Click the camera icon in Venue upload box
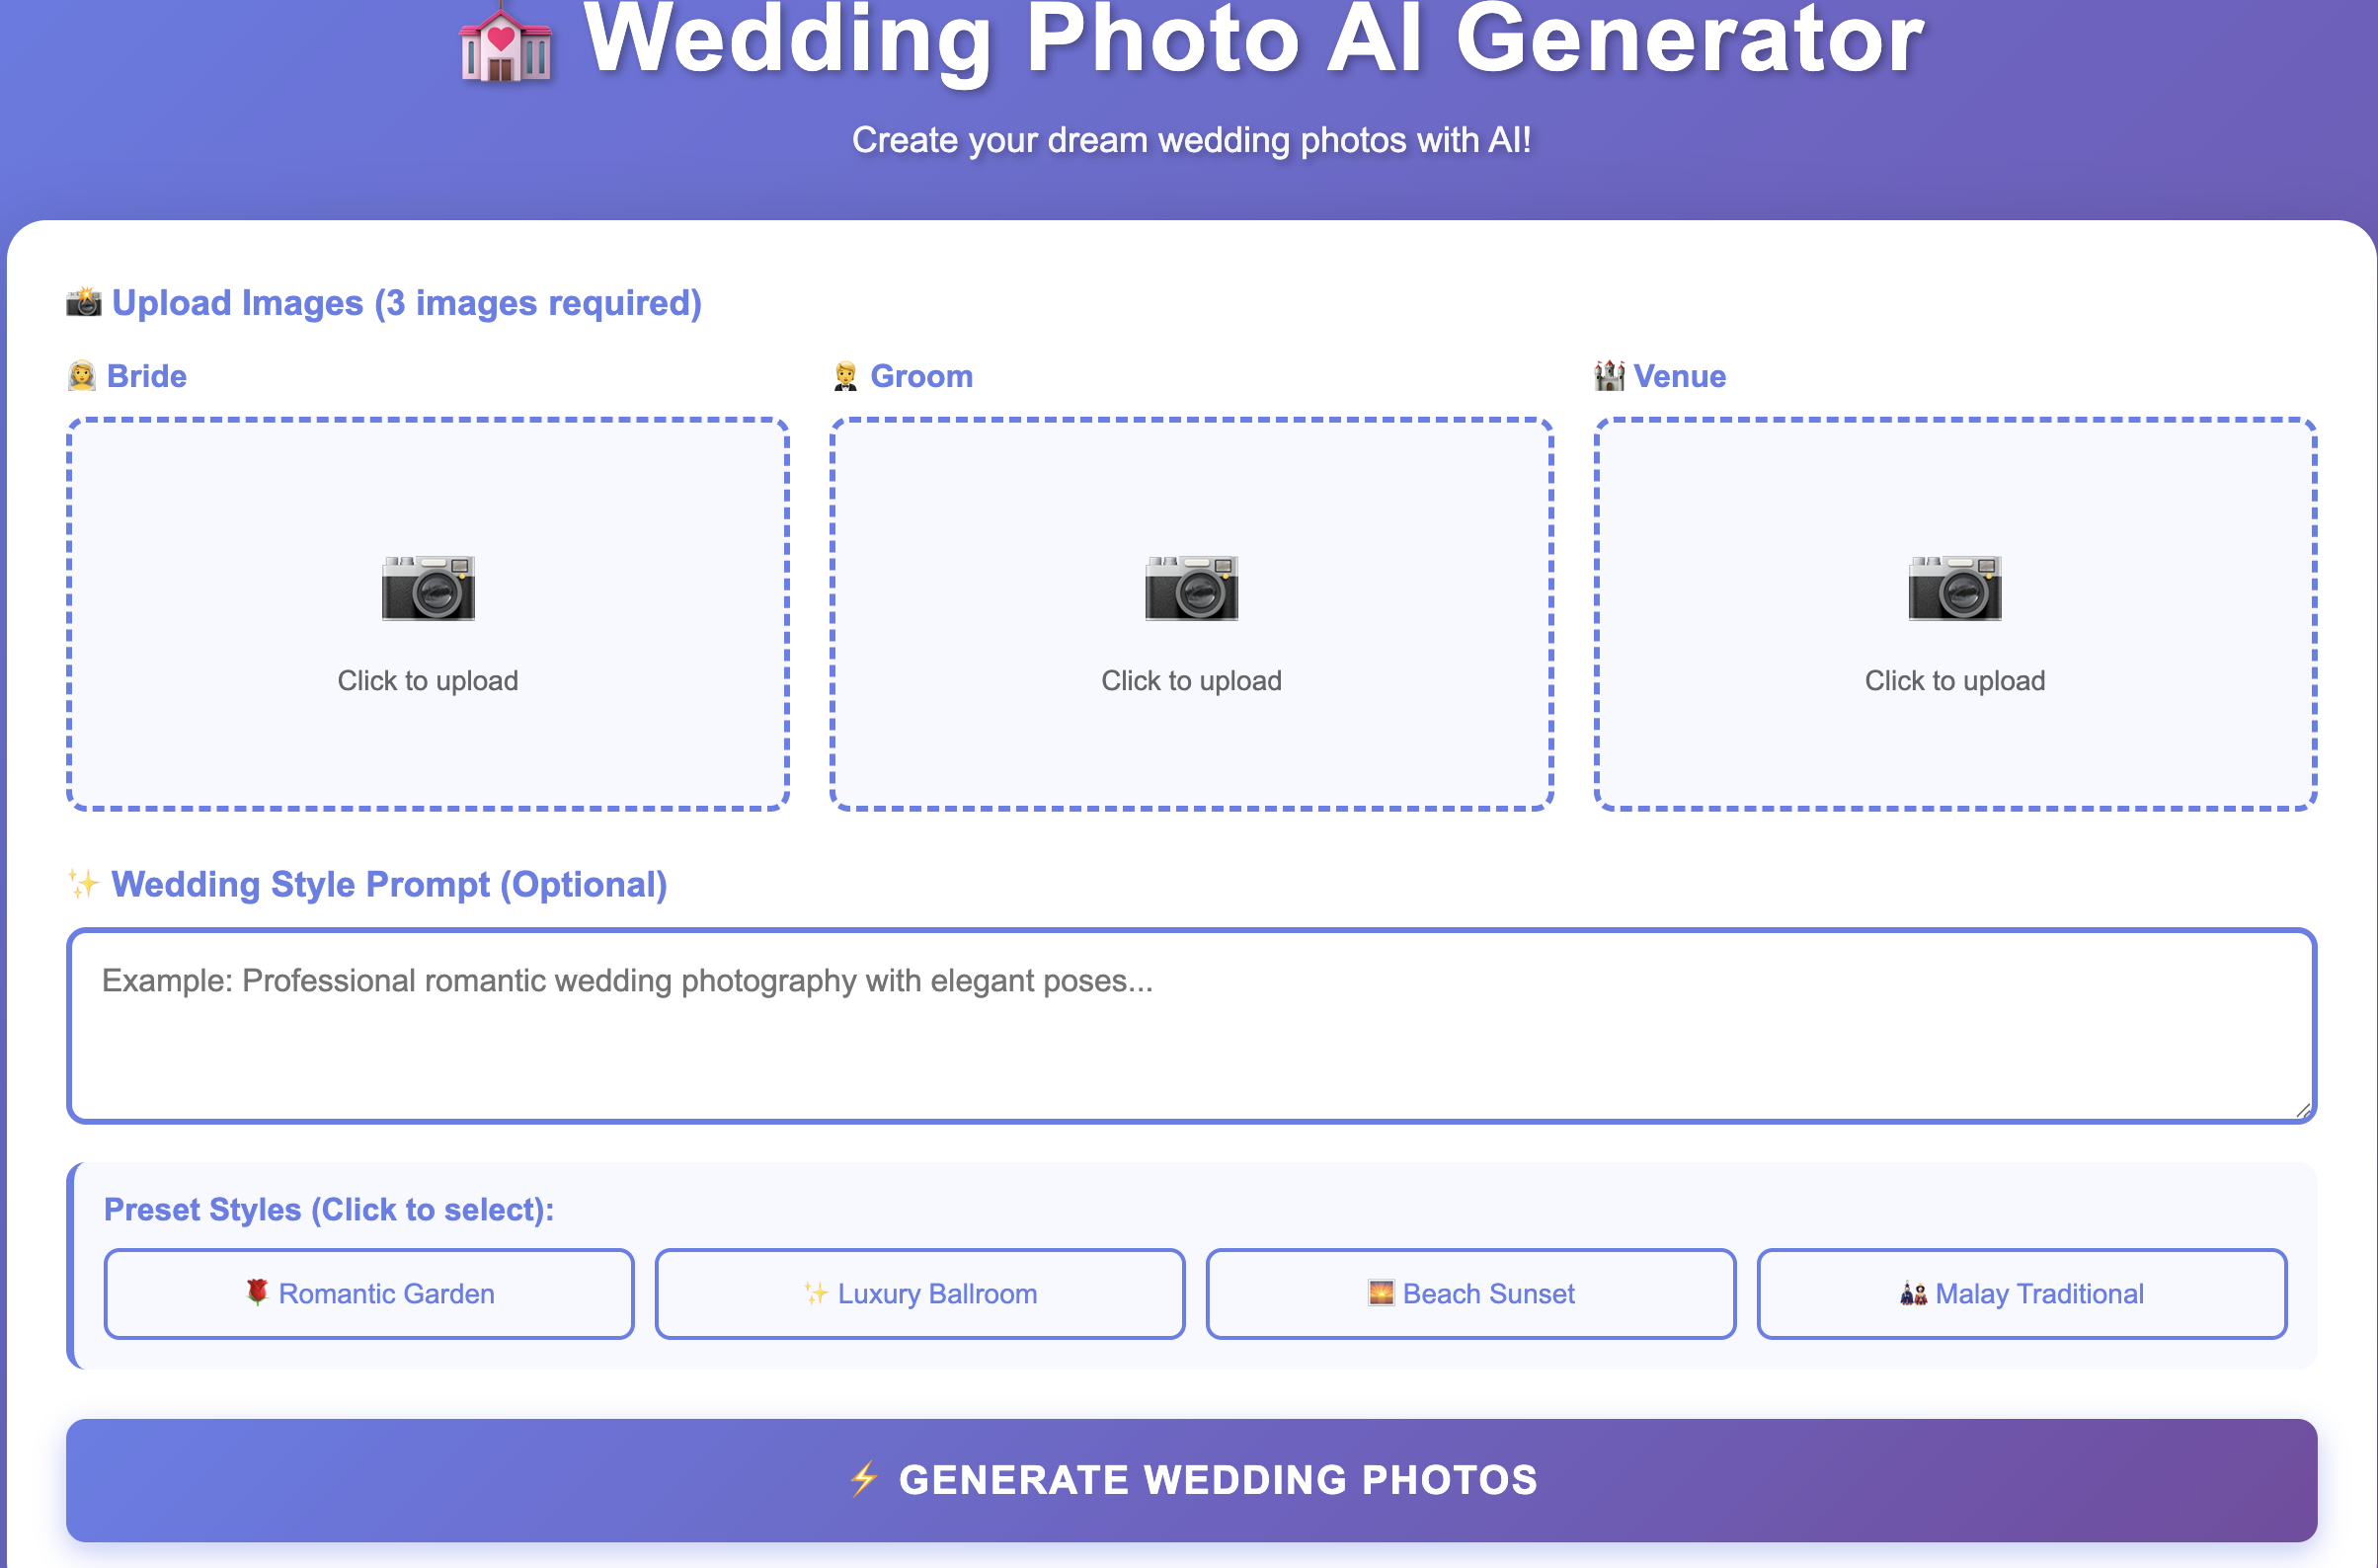 tap(1954, 588)
